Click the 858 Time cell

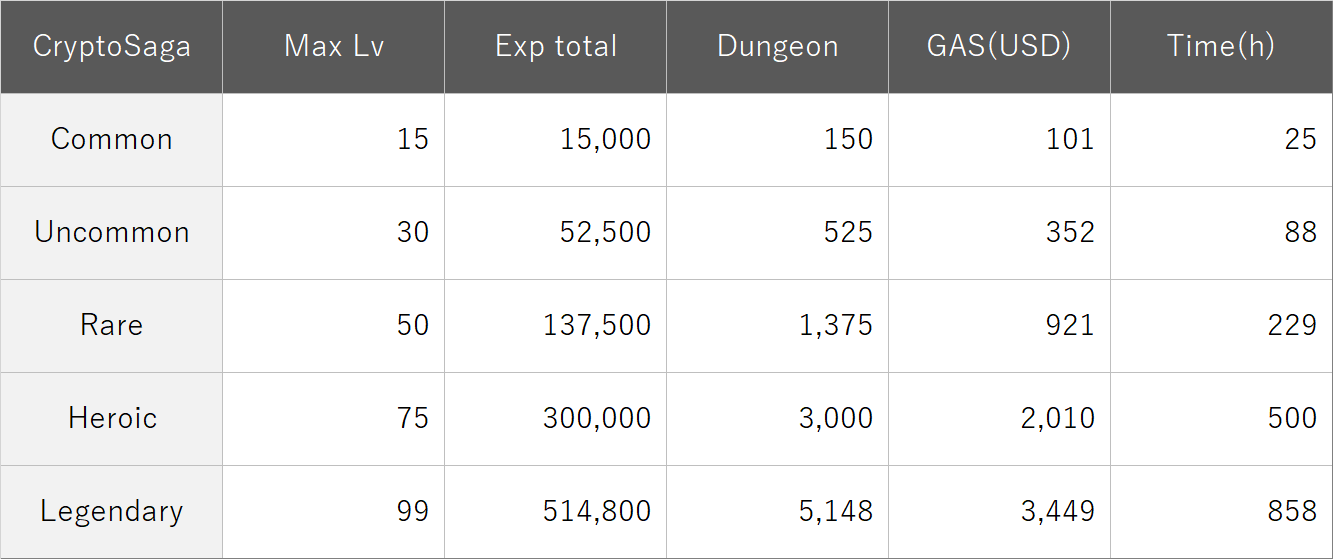[1221, 512]
